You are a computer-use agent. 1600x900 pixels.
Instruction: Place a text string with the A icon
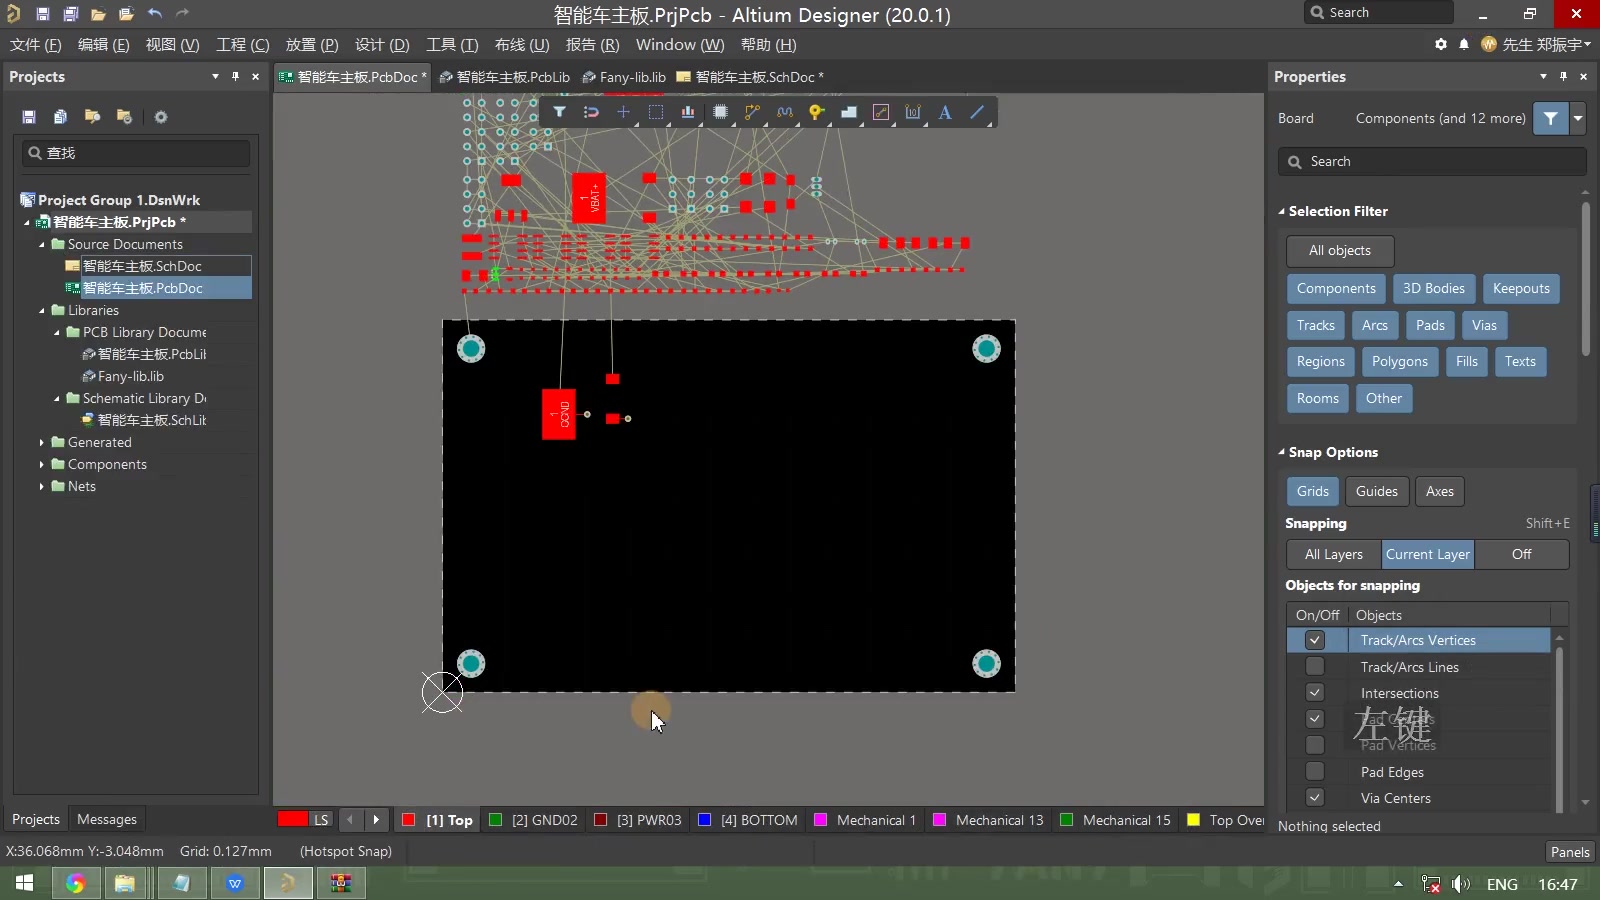(x=945, y=112)
